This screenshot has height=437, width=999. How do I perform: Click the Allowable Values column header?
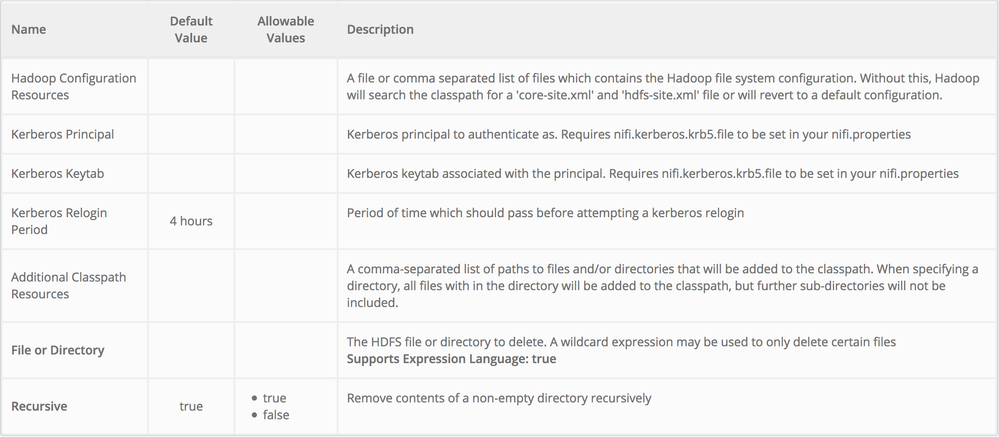pyautogui.click(x=285, y=29)
